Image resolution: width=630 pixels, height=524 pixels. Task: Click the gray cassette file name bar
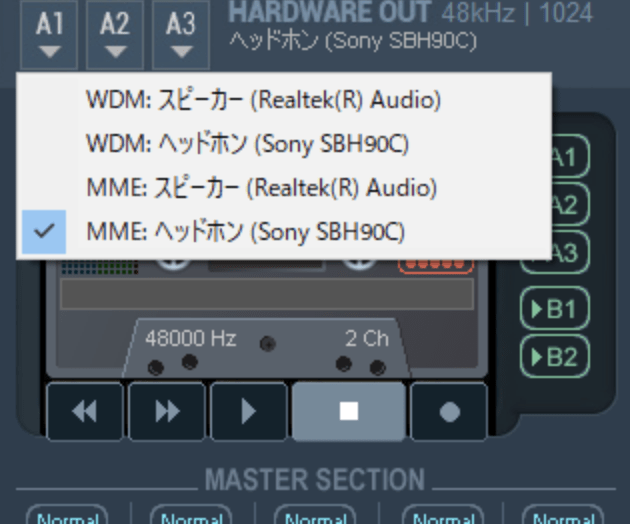pos(266,294)
